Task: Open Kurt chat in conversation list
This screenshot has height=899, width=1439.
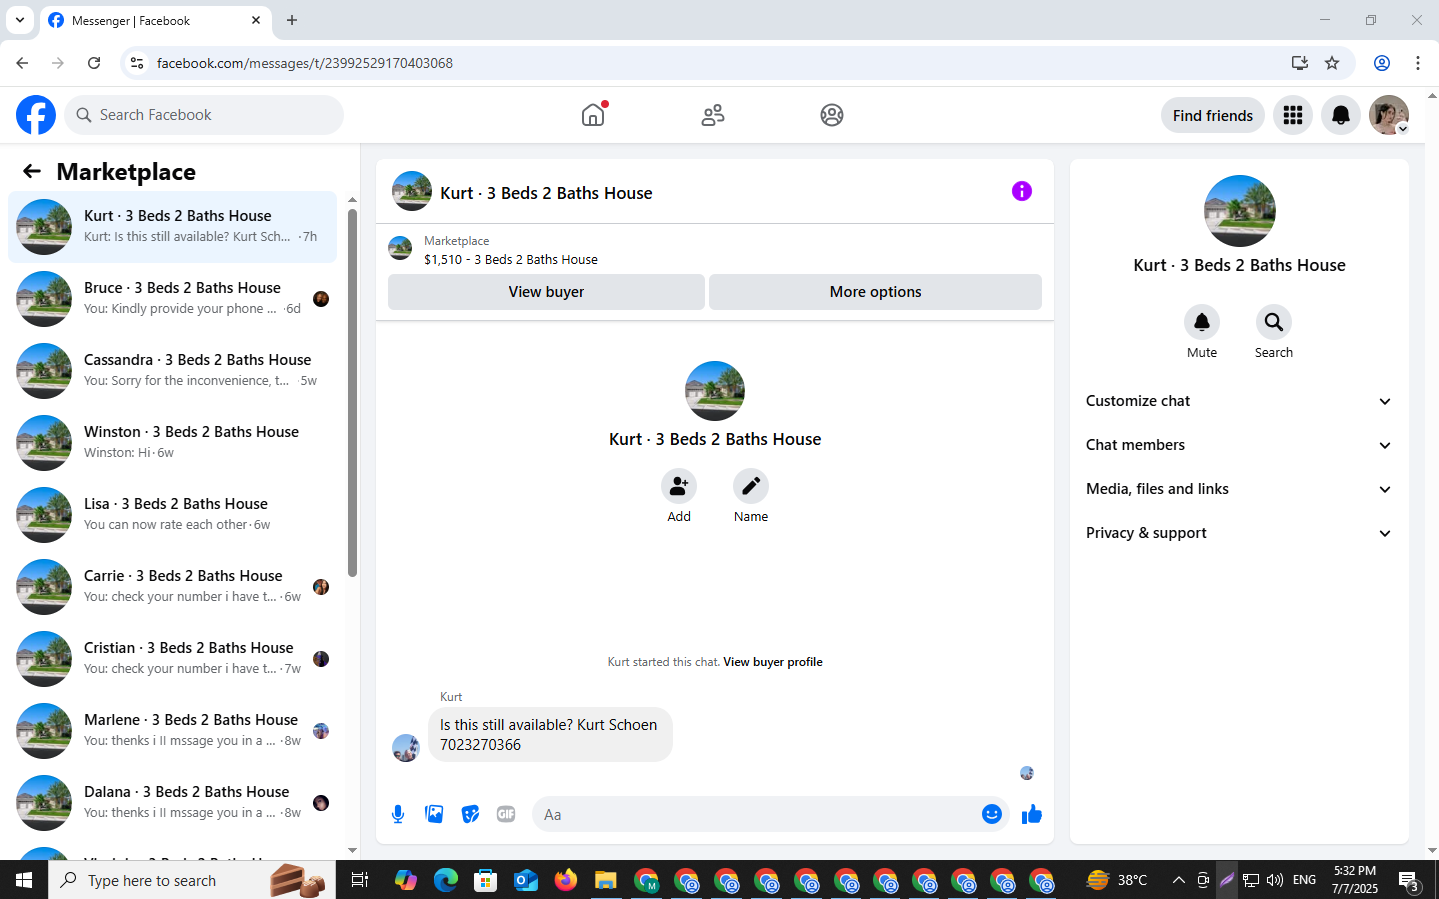Action: coord(172,227)
